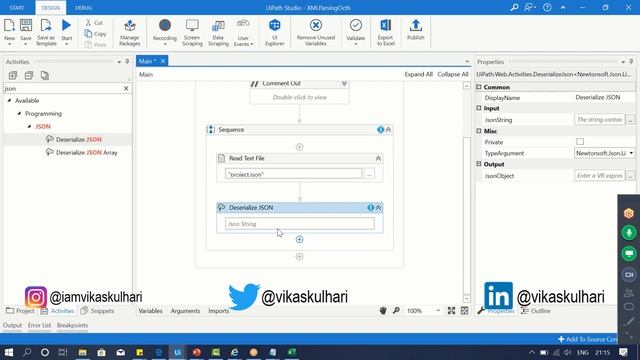Collapse the Programming tree node
The width and height of the screenshot is (640, 360).
click(19, 113)
